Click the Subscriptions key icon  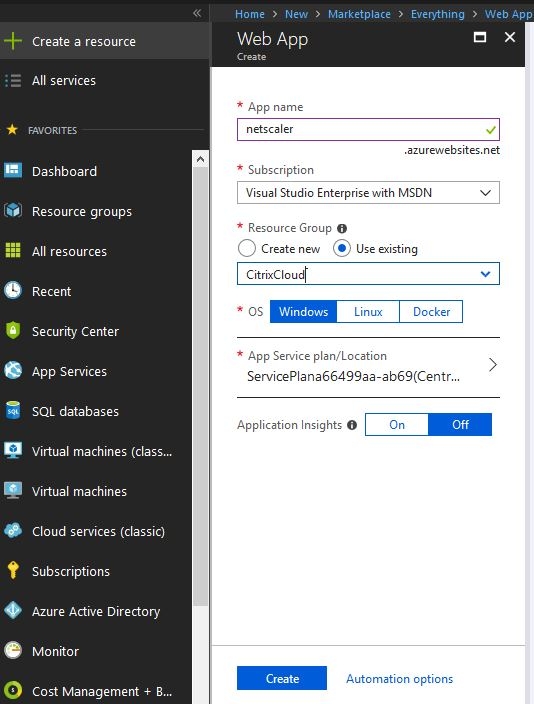click(13, 570)
